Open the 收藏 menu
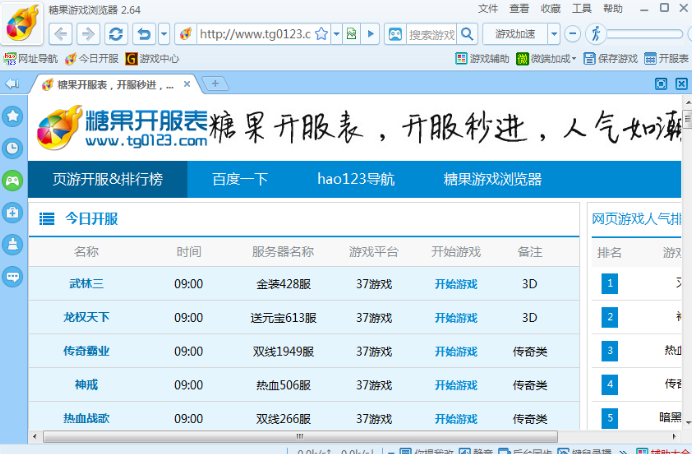 tap(550, 9)
